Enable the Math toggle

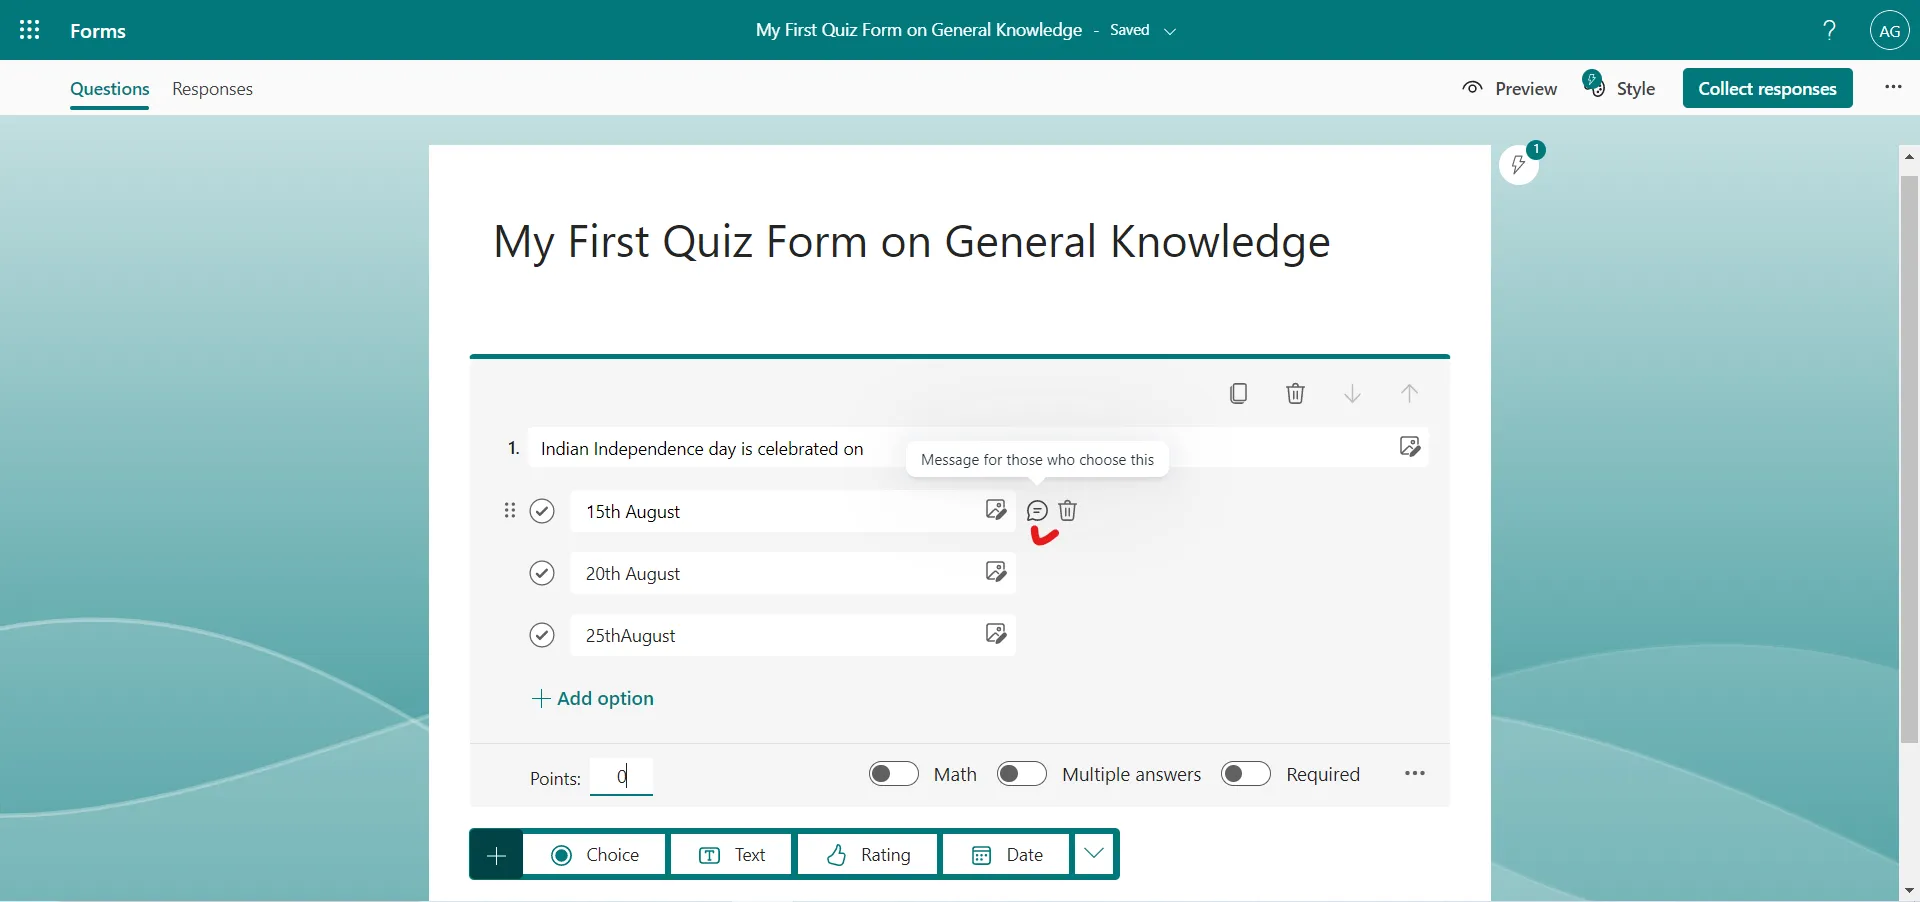893,773
